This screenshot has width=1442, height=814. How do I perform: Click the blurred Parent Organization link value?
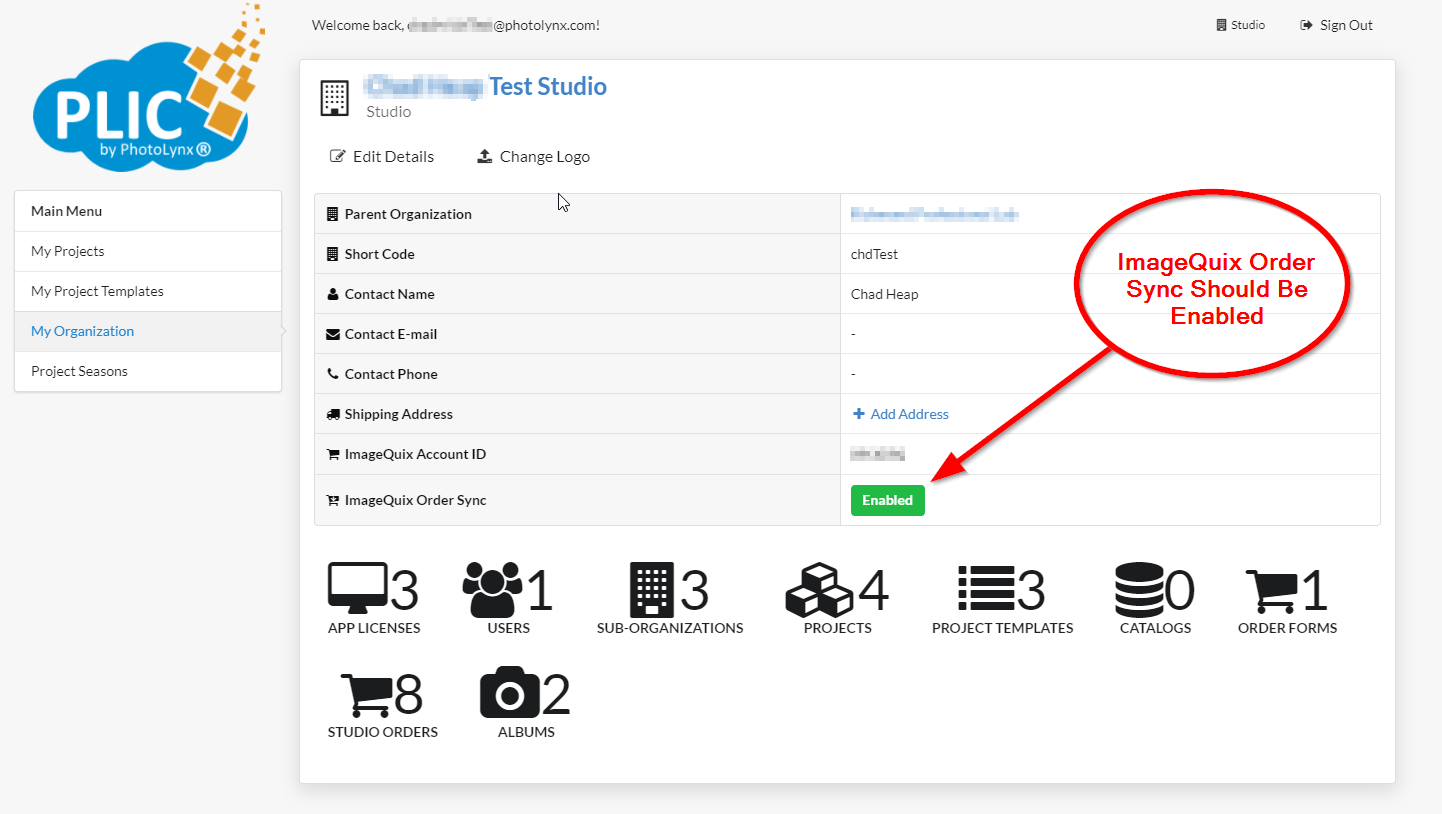coord(935,214)
